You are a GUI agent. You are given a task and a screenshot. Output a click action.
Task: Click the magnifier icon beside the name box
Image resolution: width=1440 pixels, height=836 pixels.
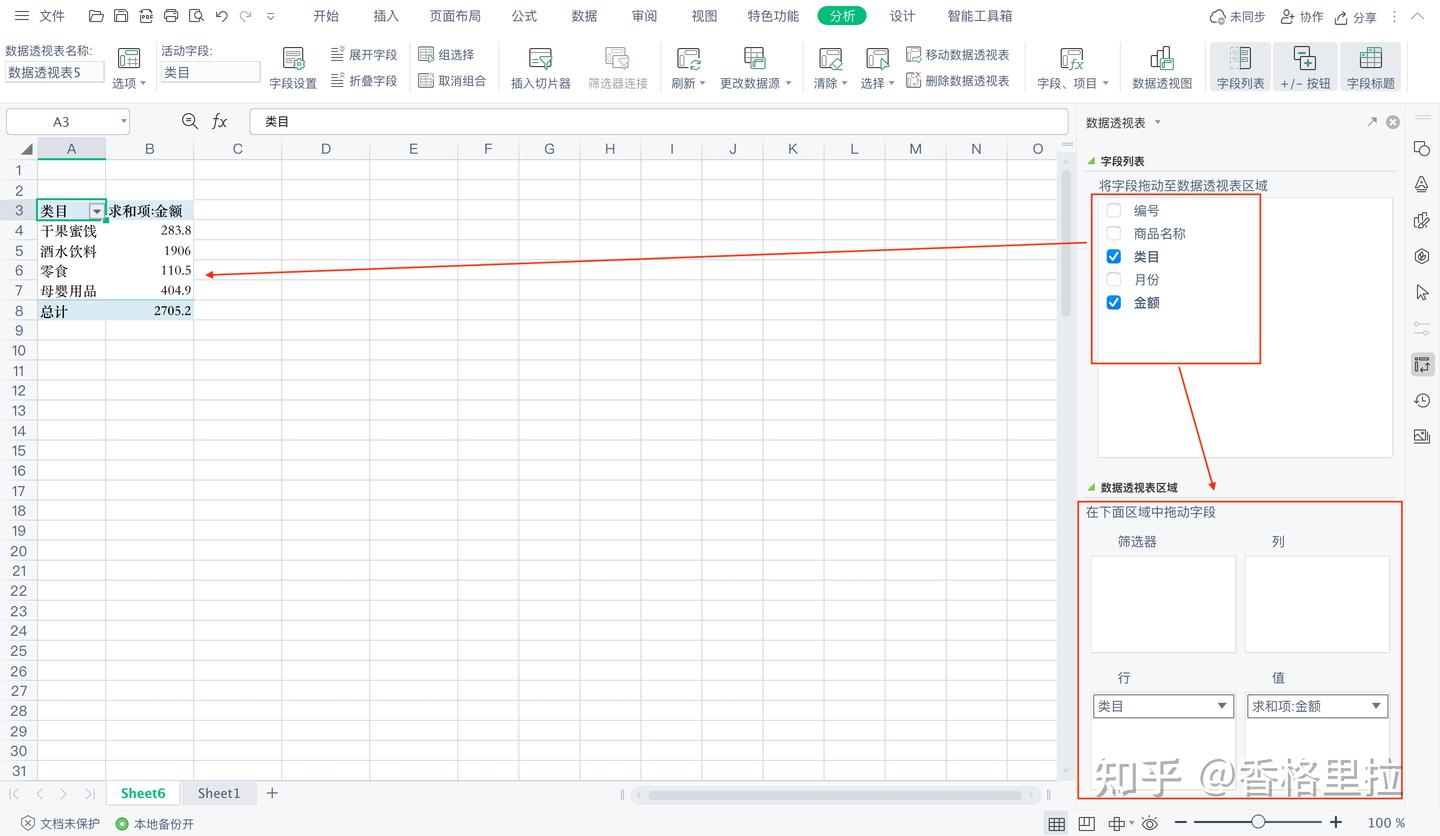pos(190,122)
